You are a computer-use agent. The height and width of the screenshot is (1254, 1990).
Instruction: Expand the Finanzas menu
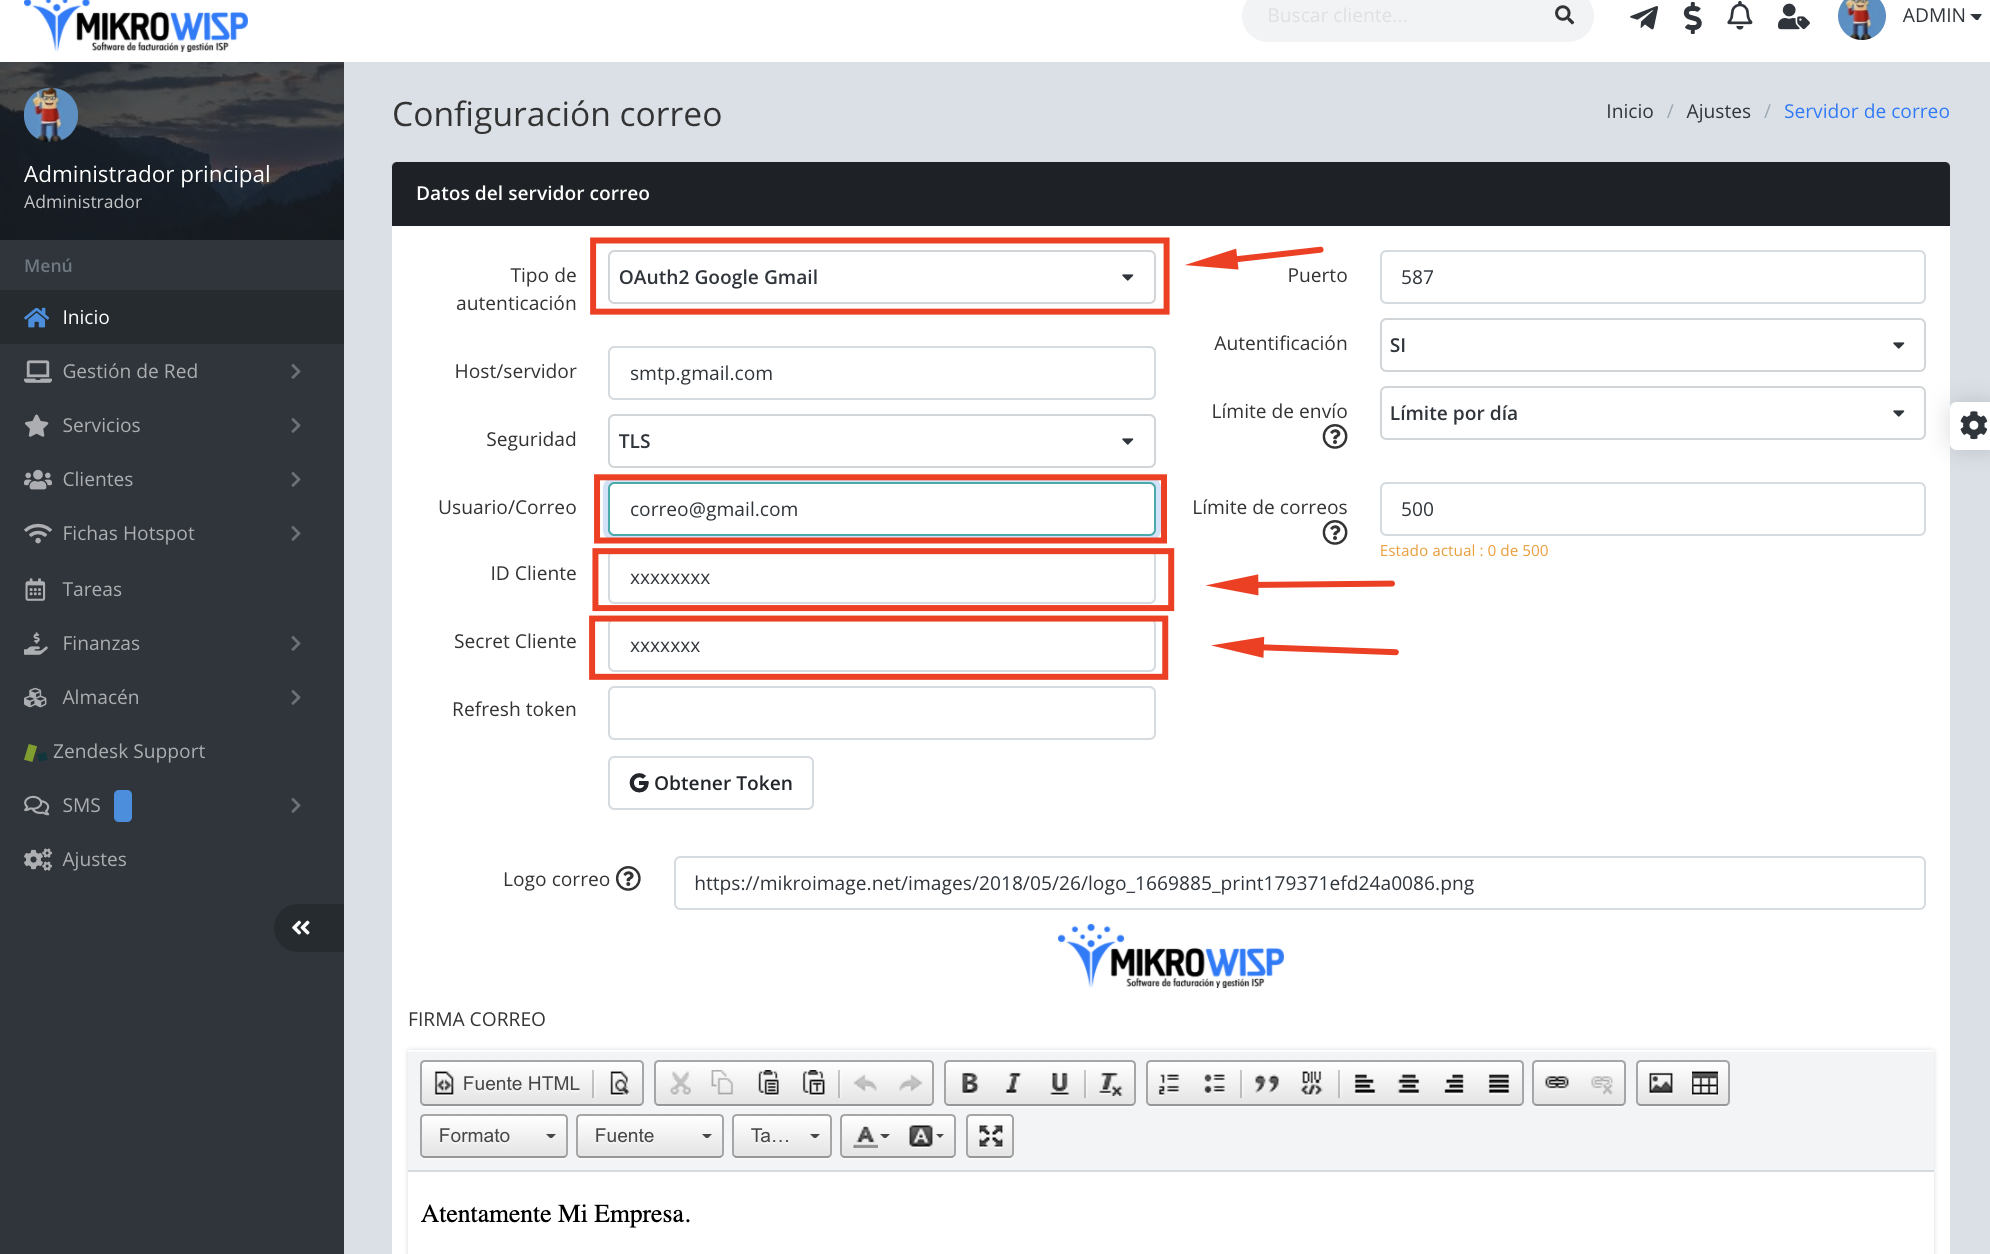click(x=172, y=643)
